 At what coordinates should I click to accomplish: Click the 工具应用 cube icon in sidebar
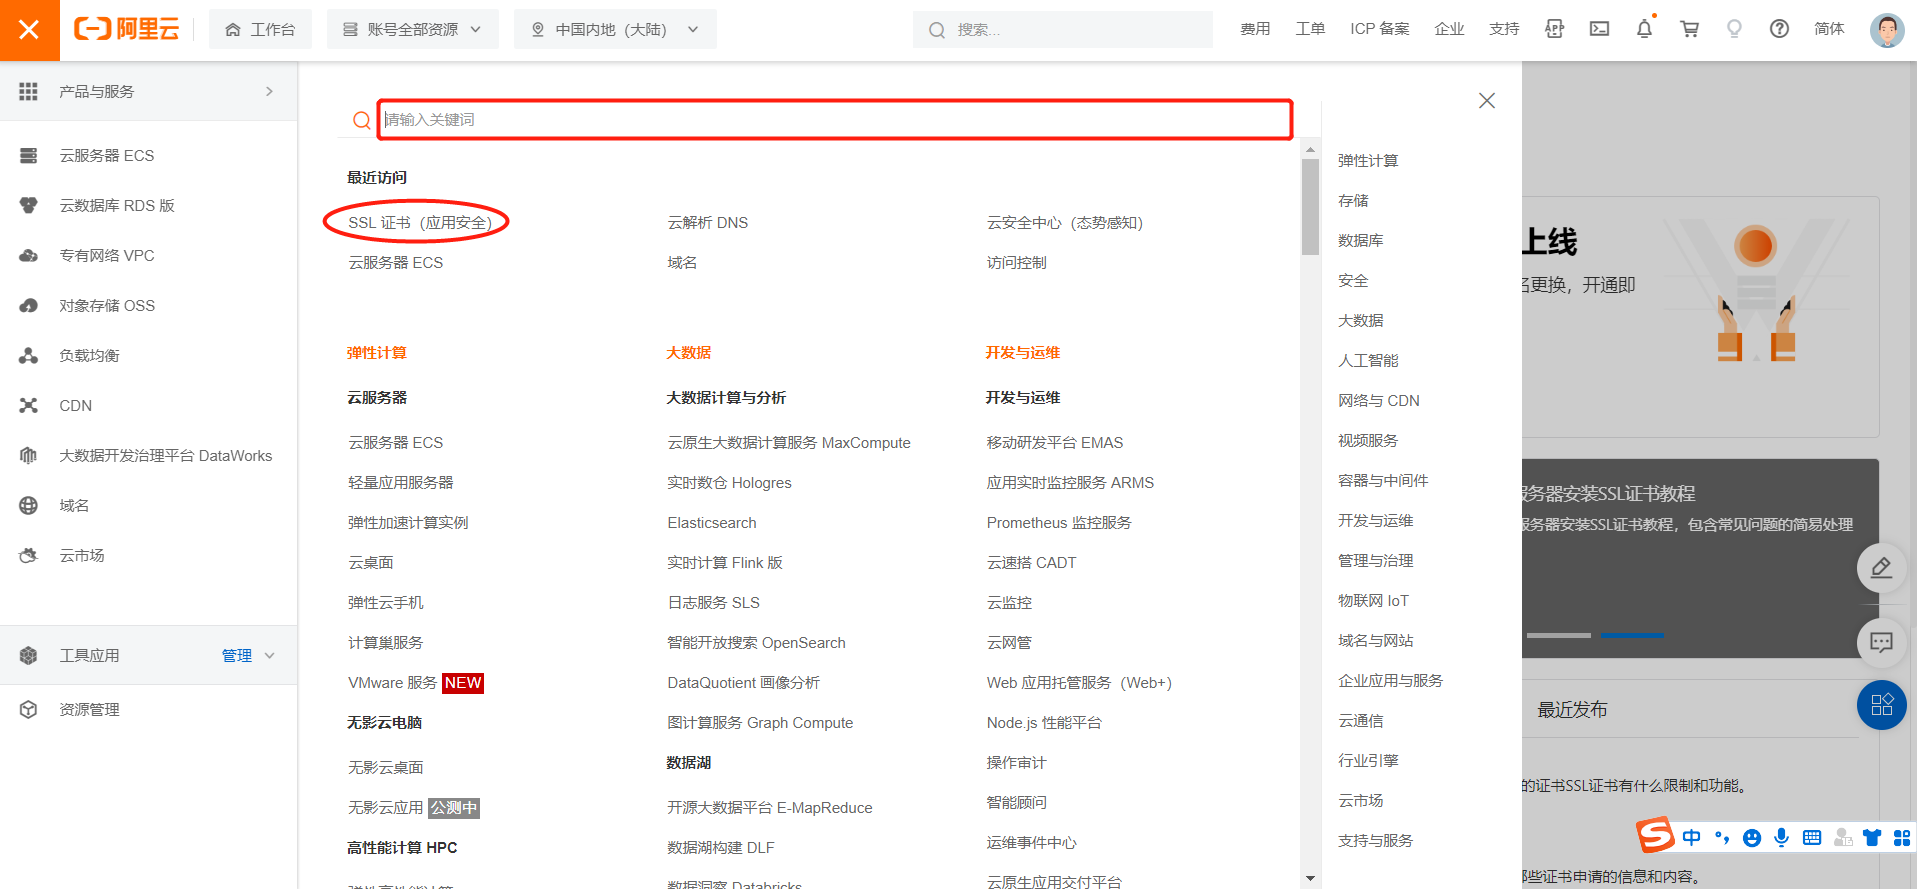coord(28,655)
